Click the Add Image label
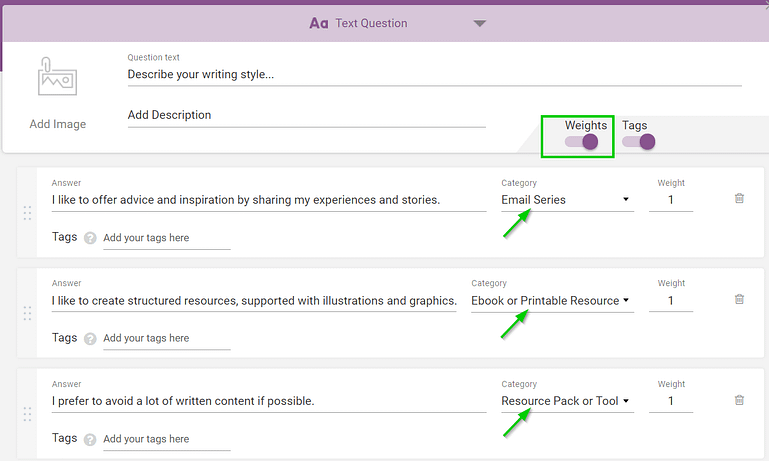 pyautogui.click(x=57, y=124)
